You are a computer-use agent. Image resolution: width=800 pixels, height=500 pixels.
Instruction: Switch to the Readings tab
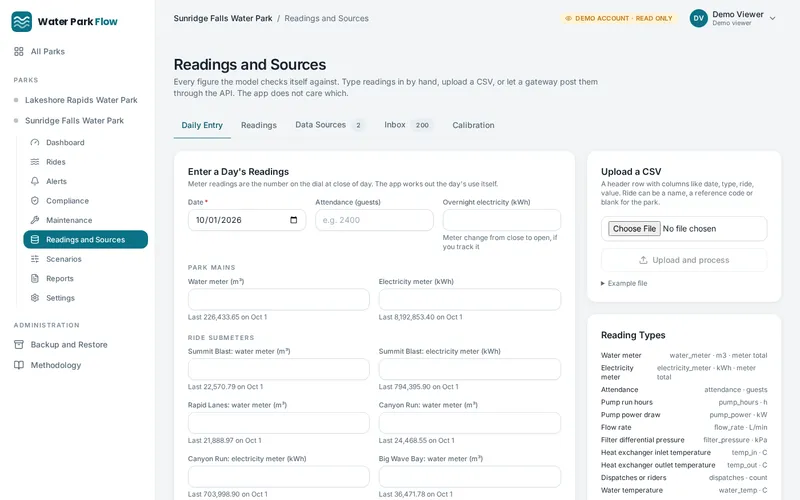point(259,126)
